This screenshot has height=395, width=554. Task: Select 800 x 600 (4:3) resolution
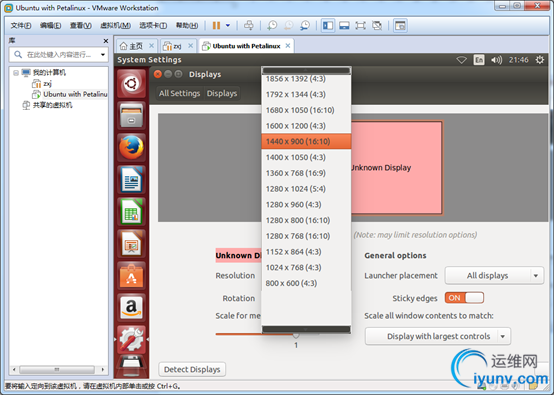click(306, 283)
